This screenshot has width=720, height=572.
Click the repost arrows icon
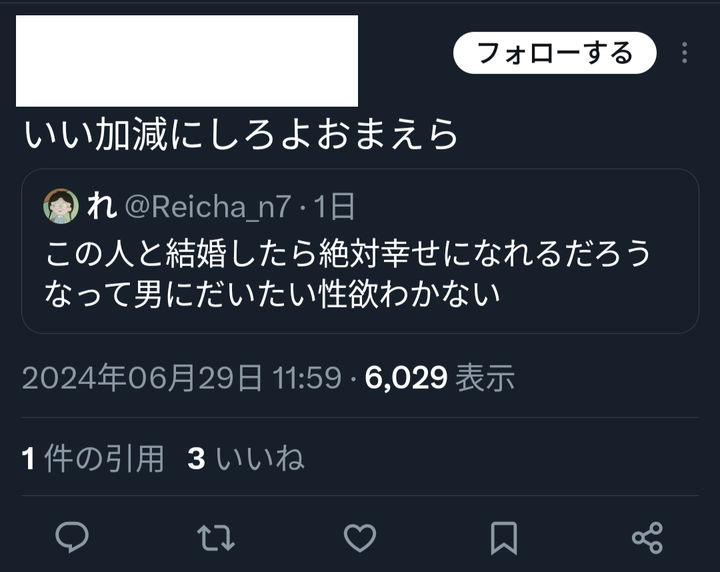tap(216, 538)
